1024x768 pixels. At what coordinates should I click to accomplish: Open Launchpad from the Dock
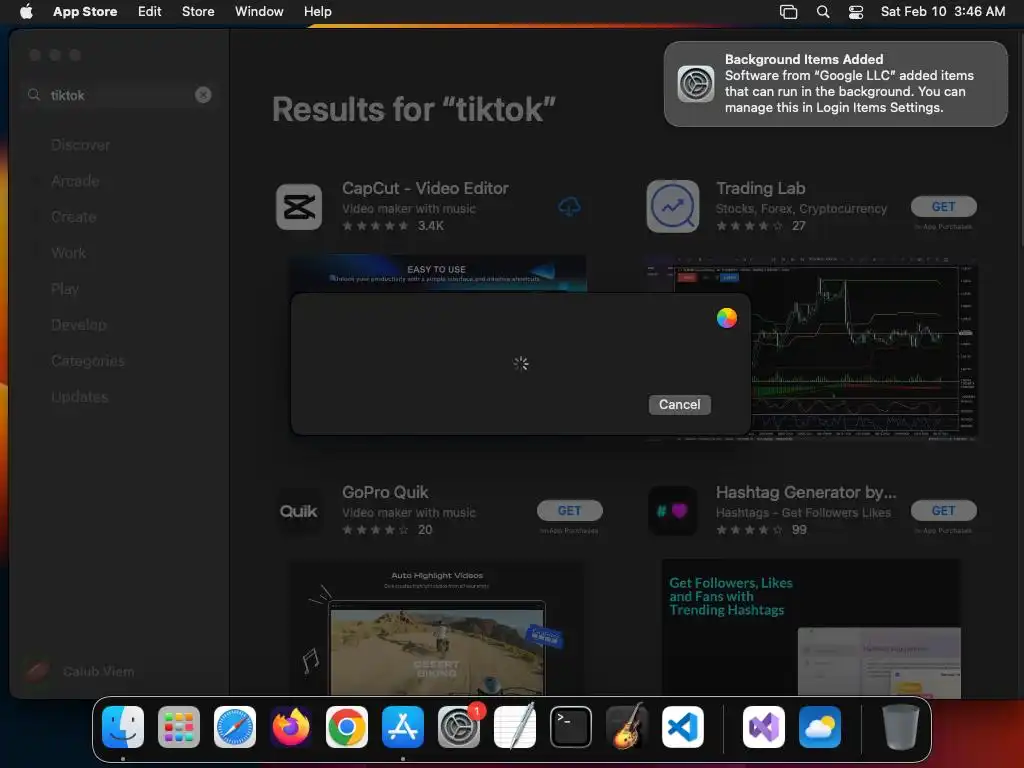[179, 727]
